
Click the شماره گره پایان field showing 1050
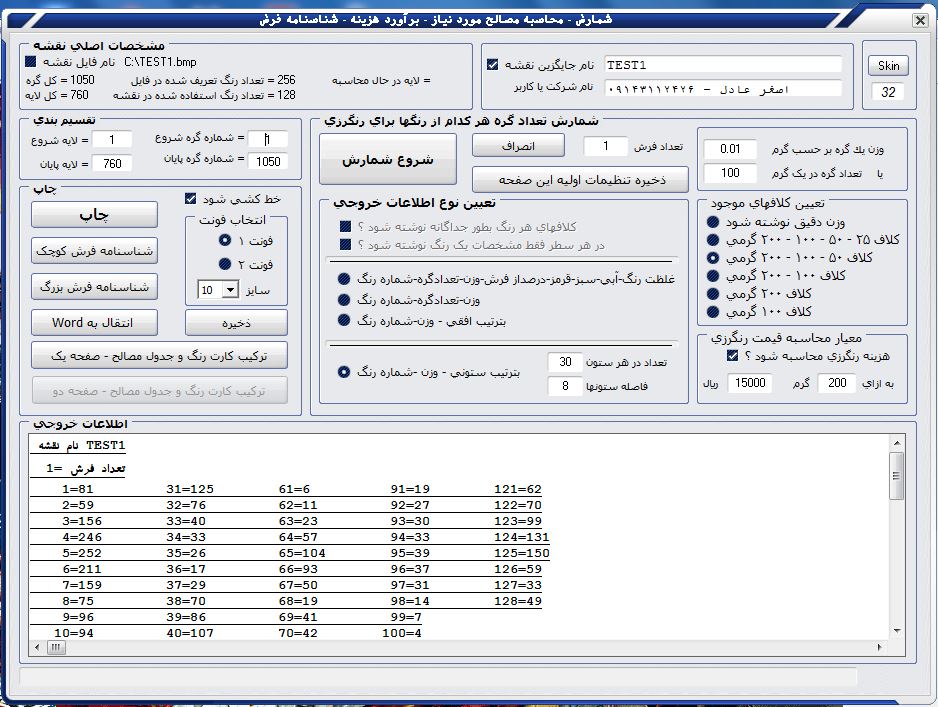pos(267,161)
